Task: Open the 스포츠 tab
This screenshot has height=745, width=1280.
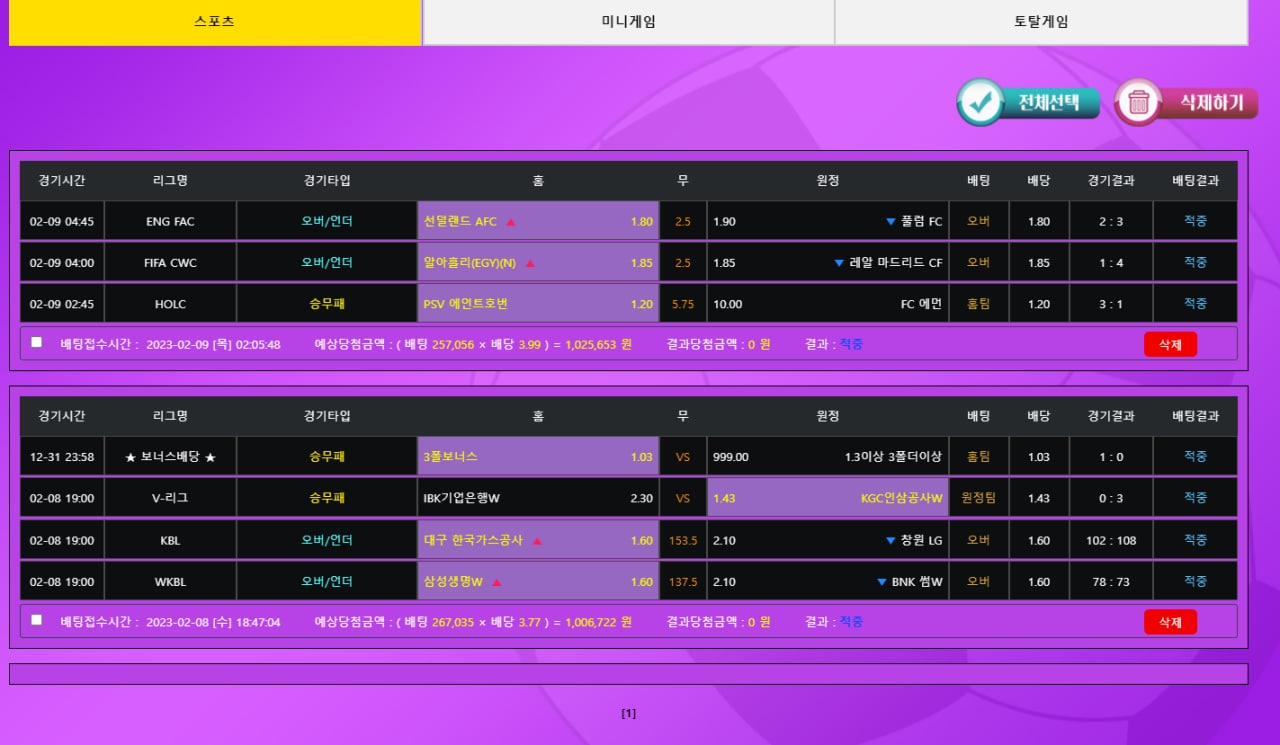Action: pos(215,21)
